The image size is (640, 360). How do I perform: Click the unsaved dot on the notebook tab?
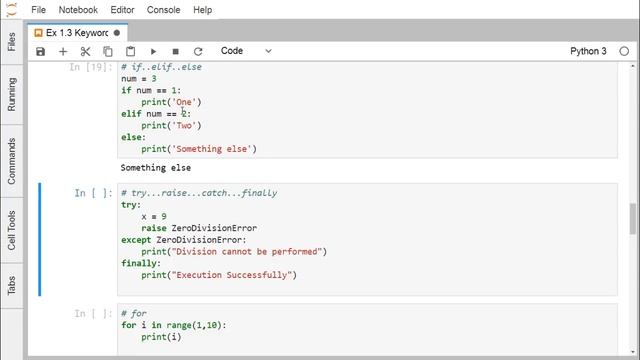pos(117,33)
